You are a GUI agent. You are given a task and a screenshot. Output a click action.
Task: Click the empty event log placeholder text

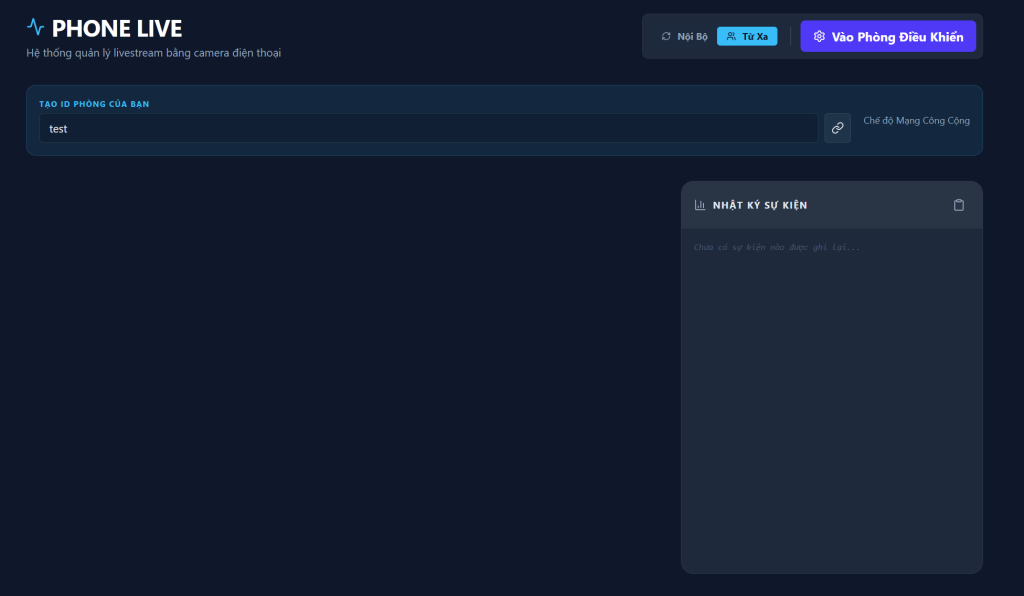[776, 247]
